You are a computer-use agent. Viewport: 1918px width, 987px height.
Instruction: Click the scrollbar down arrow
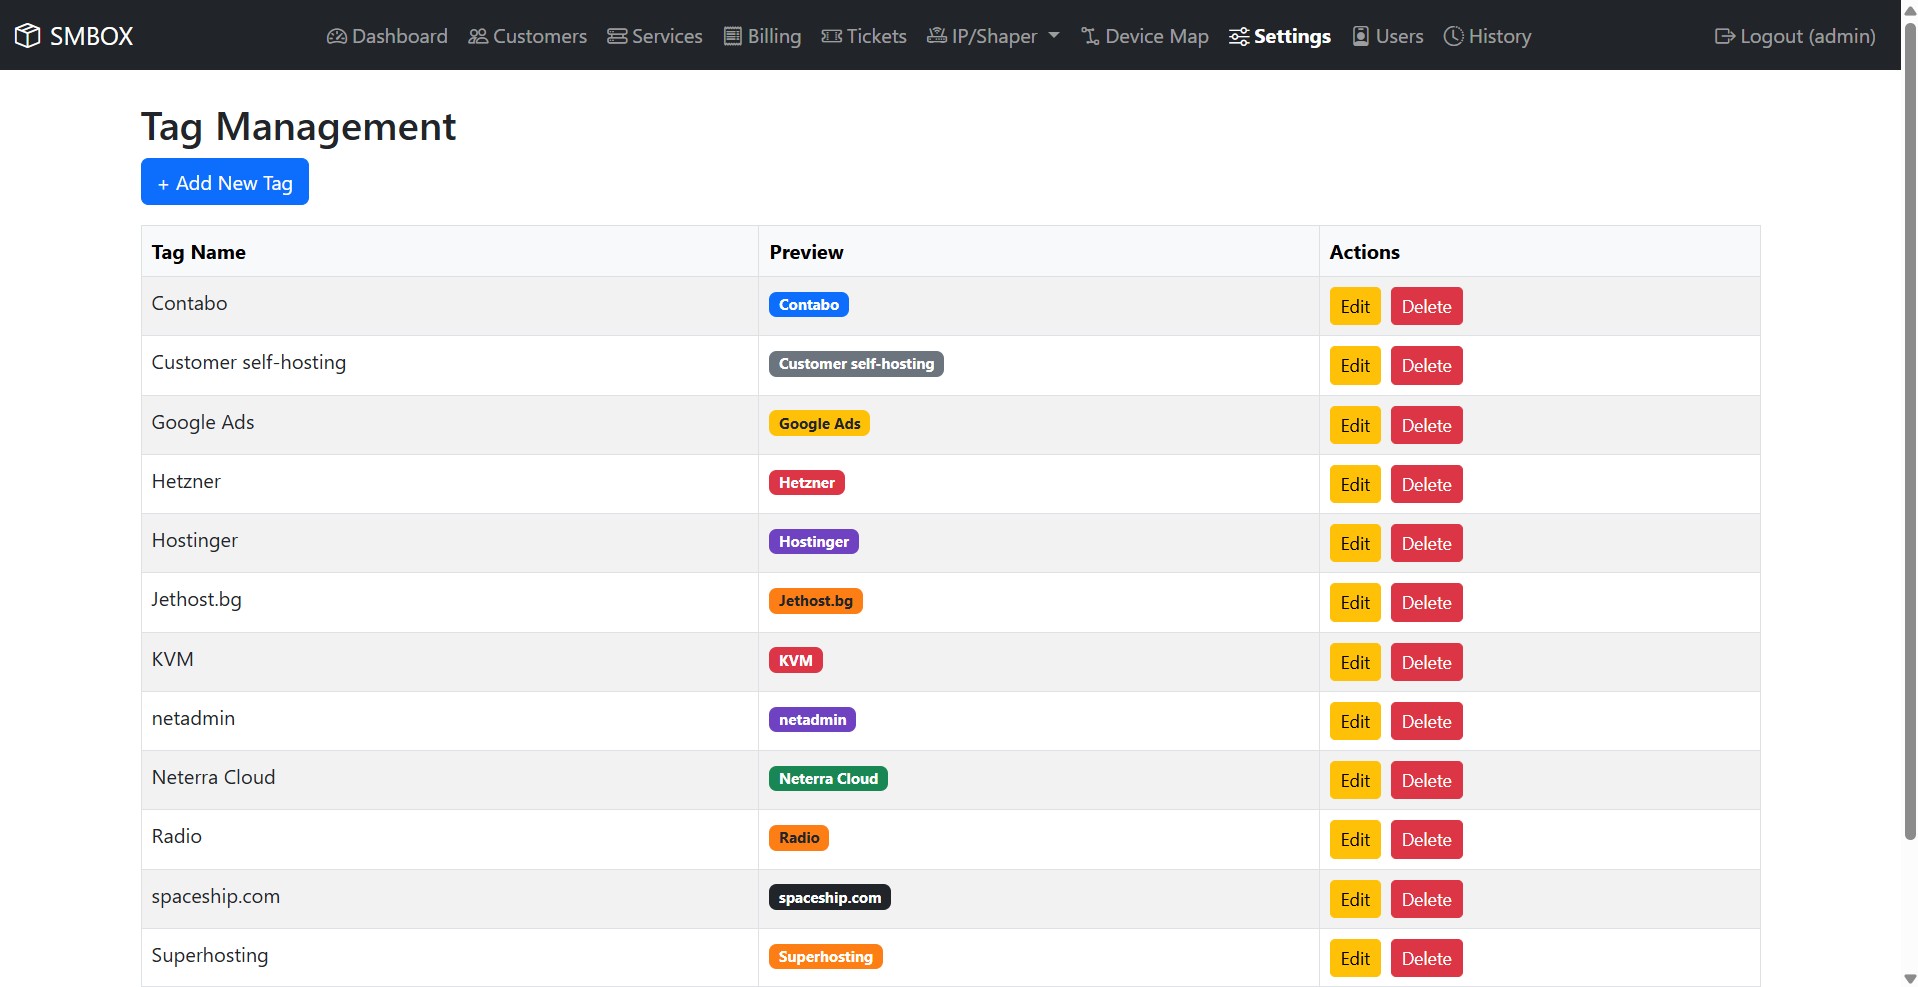pyautogui.click(x=1909, y=978)
